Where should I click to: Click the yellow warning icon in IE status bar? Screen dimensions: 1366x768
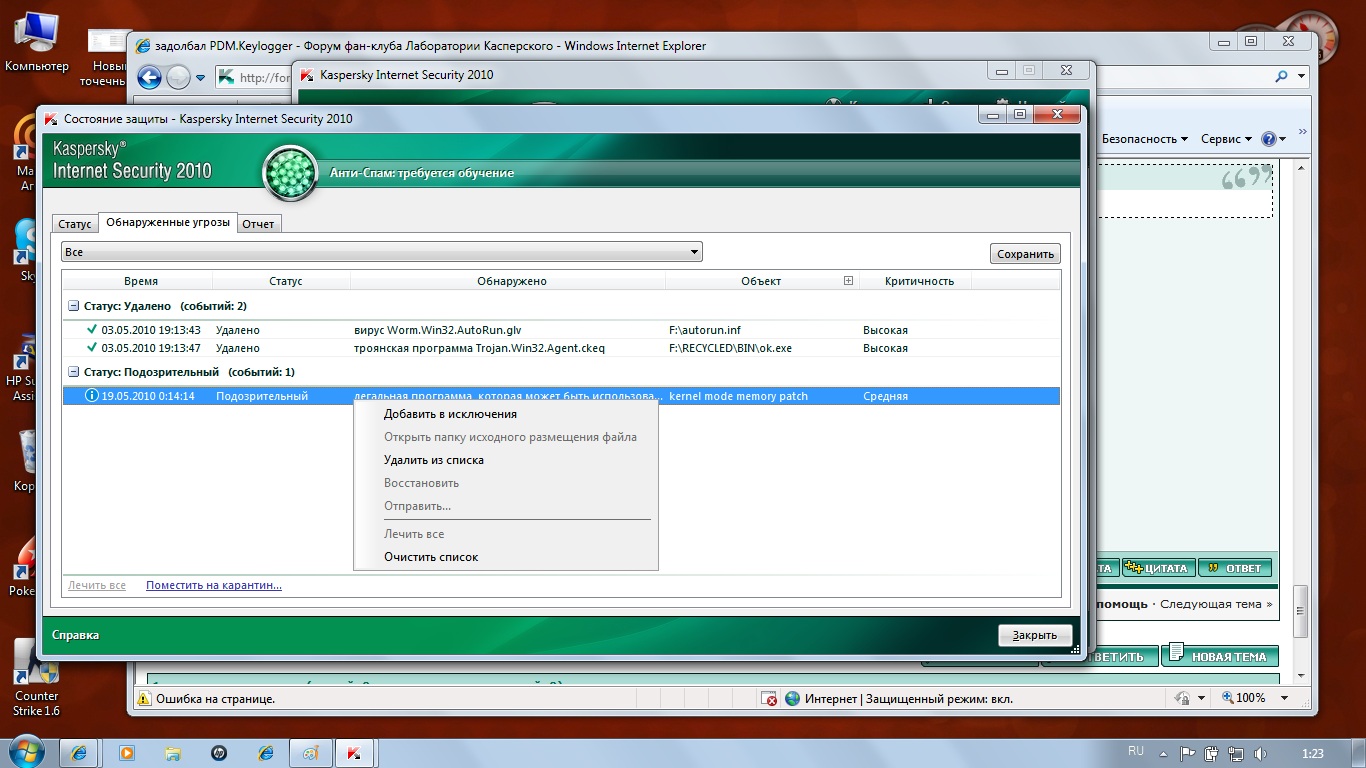point(144,699)
